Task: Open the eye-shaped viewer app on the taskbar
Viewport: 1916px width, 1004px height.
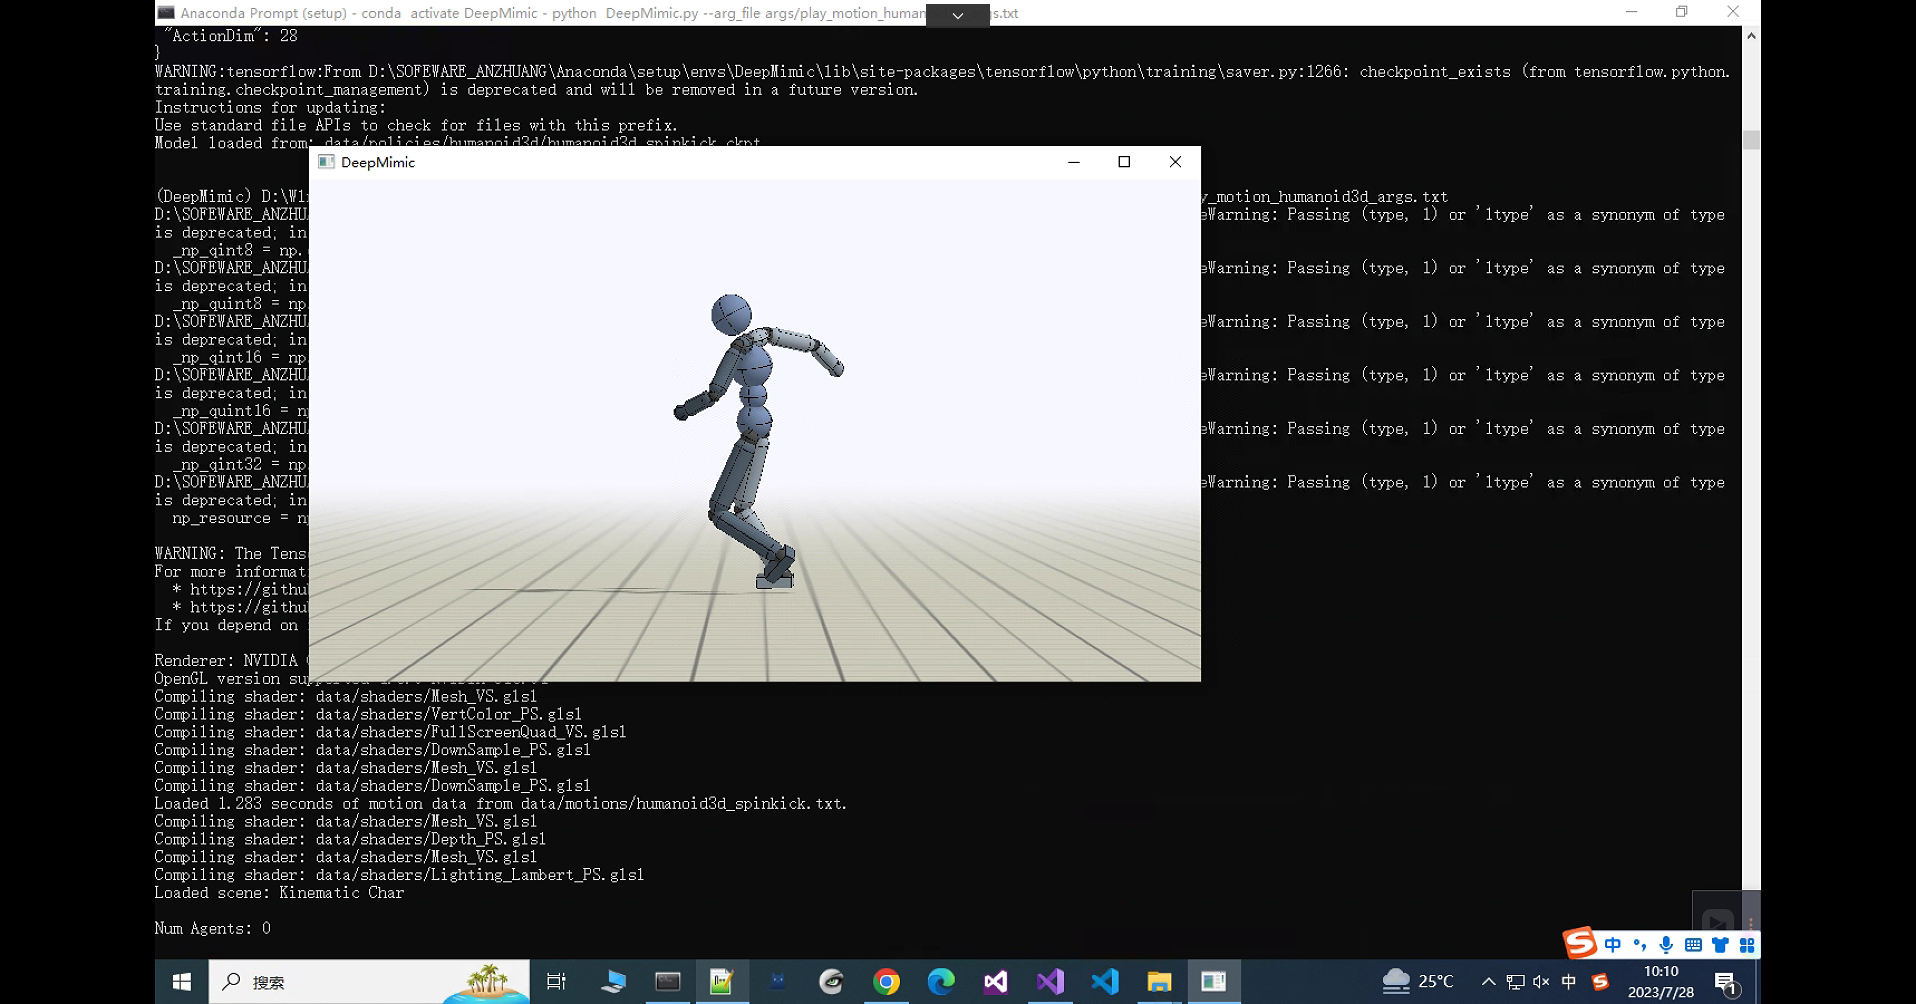Action: 829,981
